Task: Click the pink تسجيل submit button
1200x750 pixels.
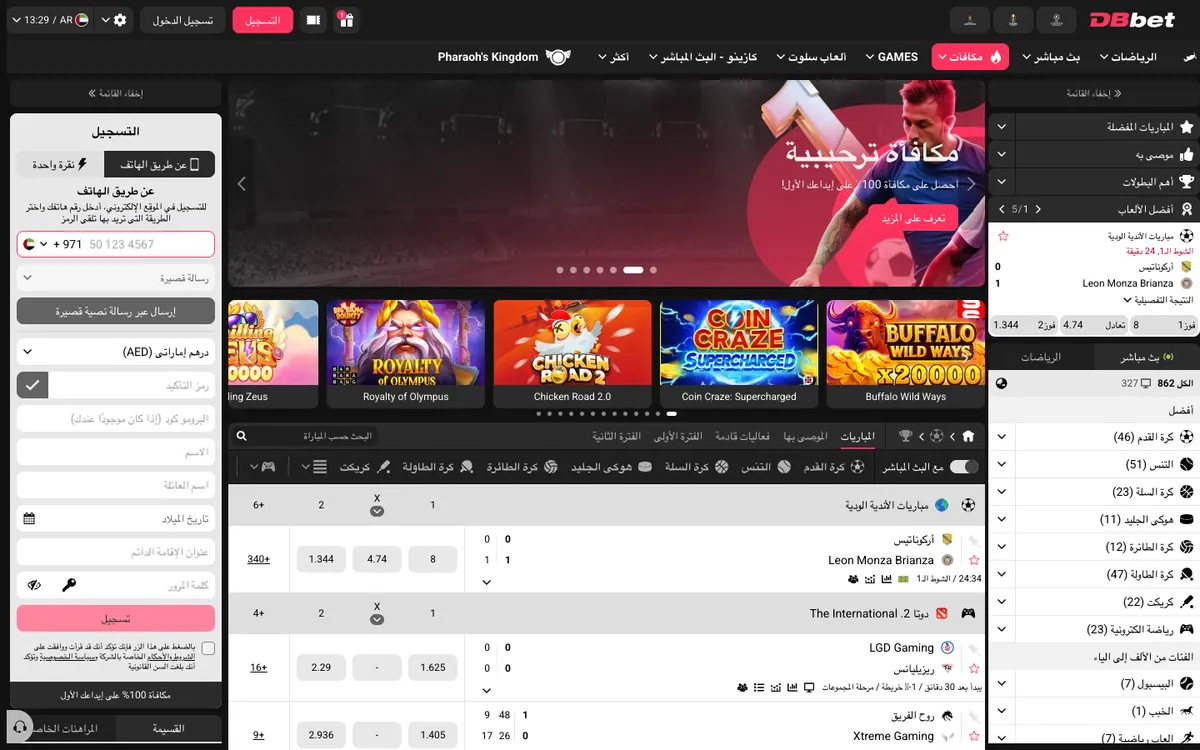Action: [116, 618]
